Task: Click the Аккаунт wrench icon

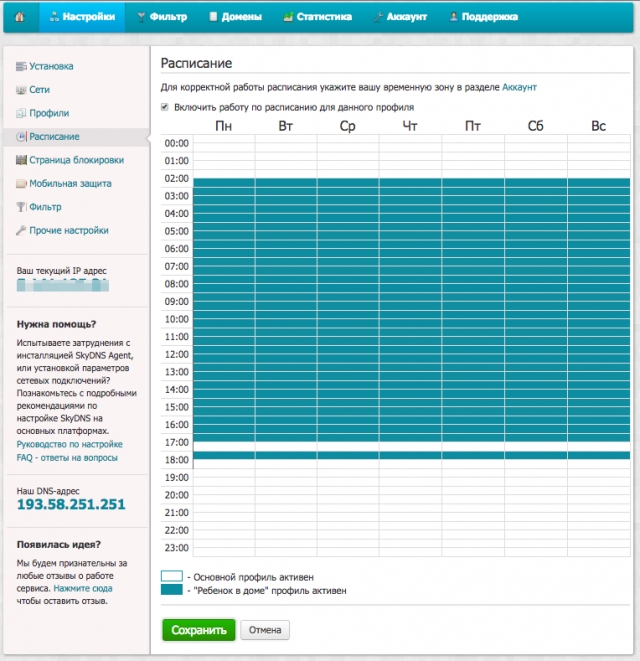Action: [x=378, y=17]
